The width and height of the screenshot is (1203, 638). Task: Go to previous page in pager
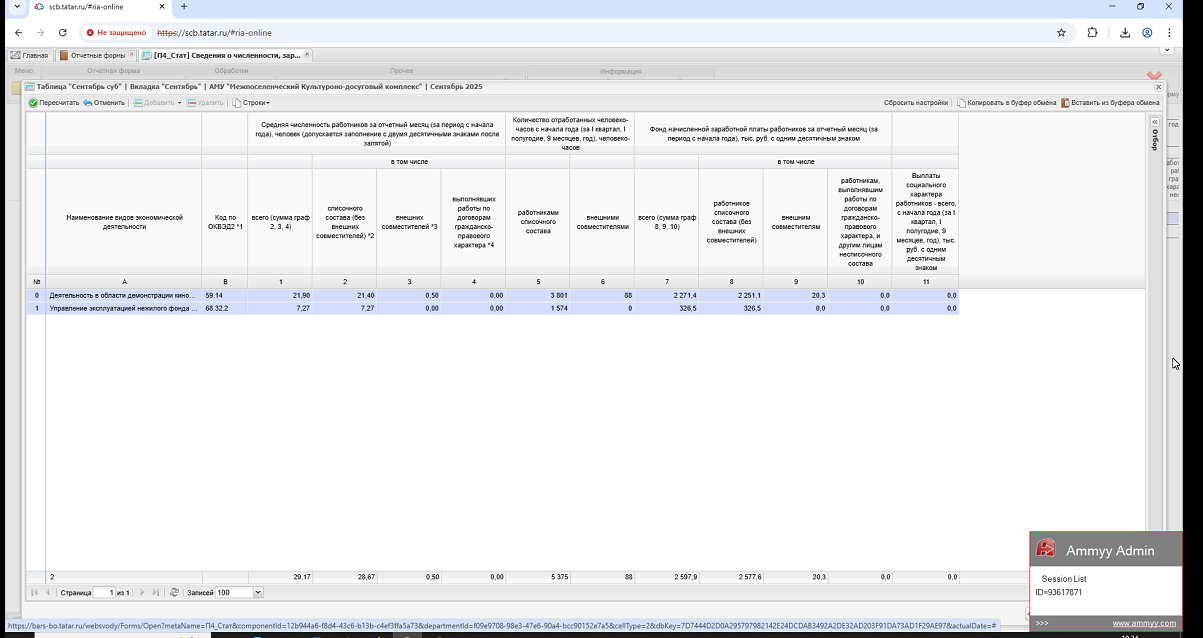[x=47, y=593]
